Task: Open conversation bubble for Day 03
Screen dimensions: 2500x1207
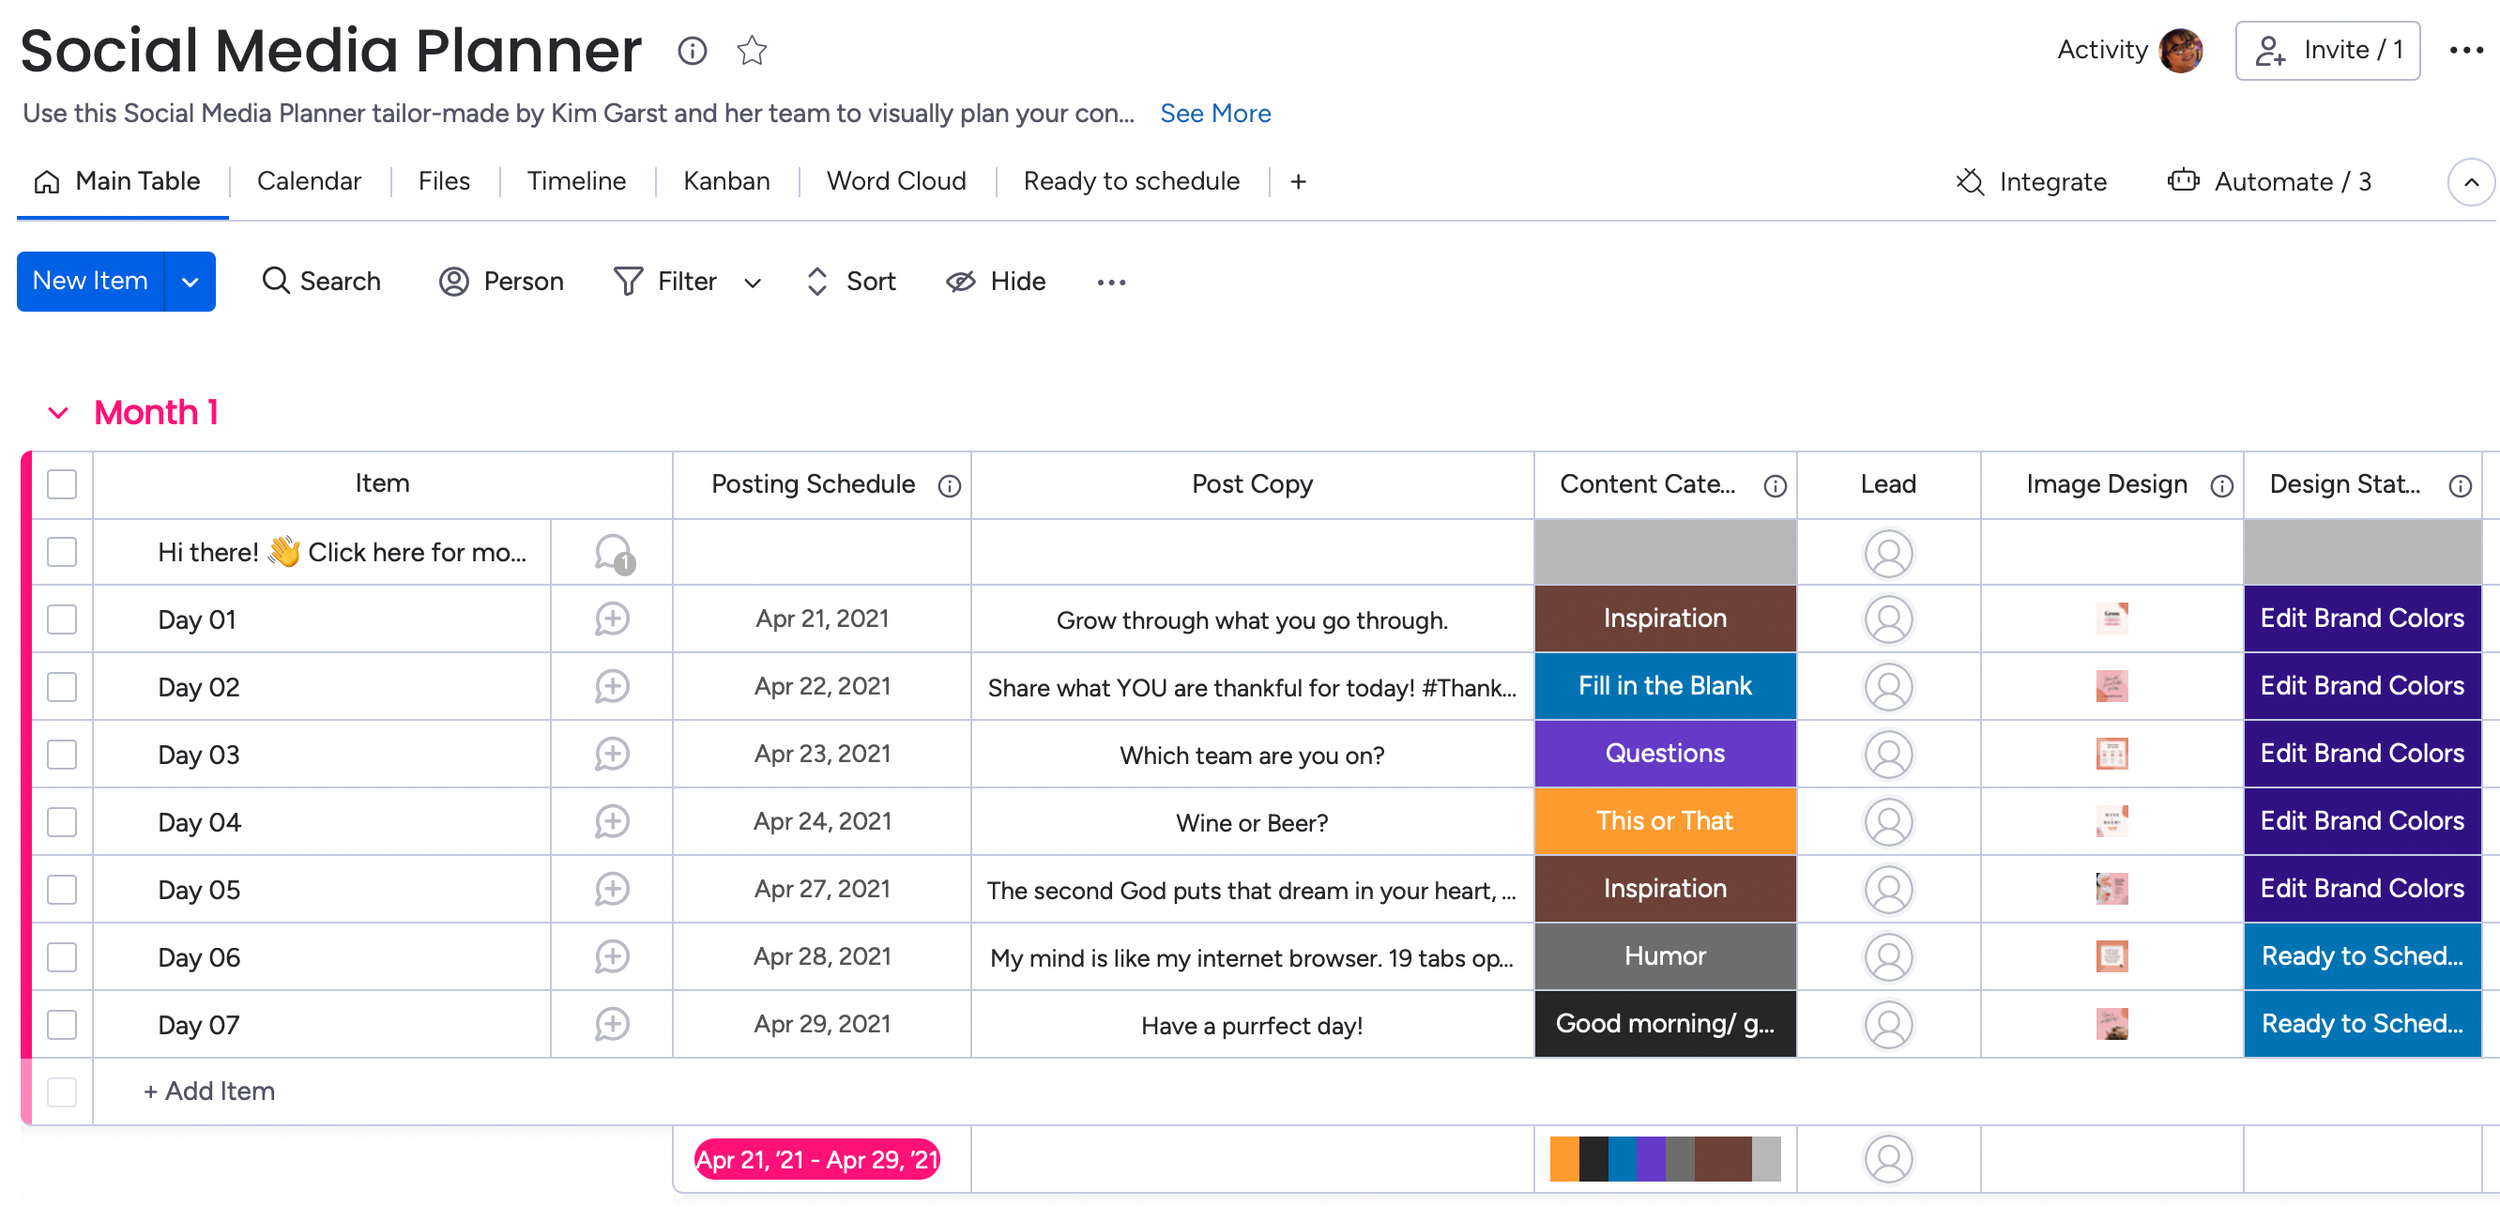Action: 612,754
